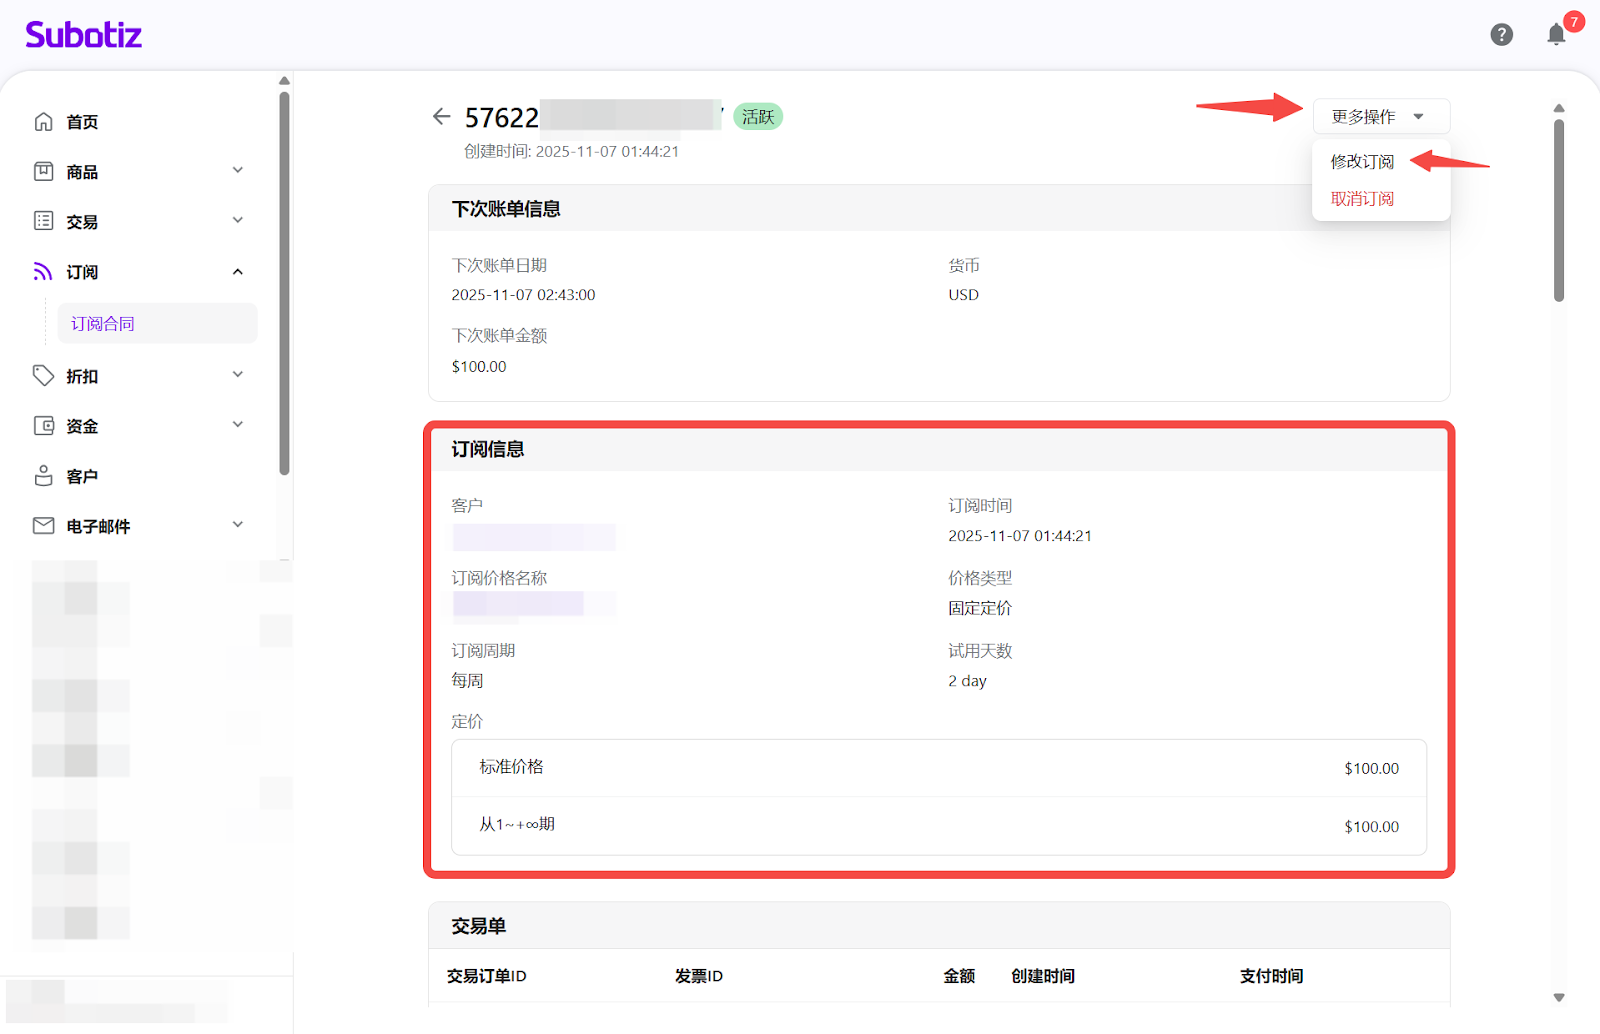Image resolution: width=1600 pixels, height=1034 pixels.
Task: Open the notifications bell icon
Action: [x=1556, y=35]
